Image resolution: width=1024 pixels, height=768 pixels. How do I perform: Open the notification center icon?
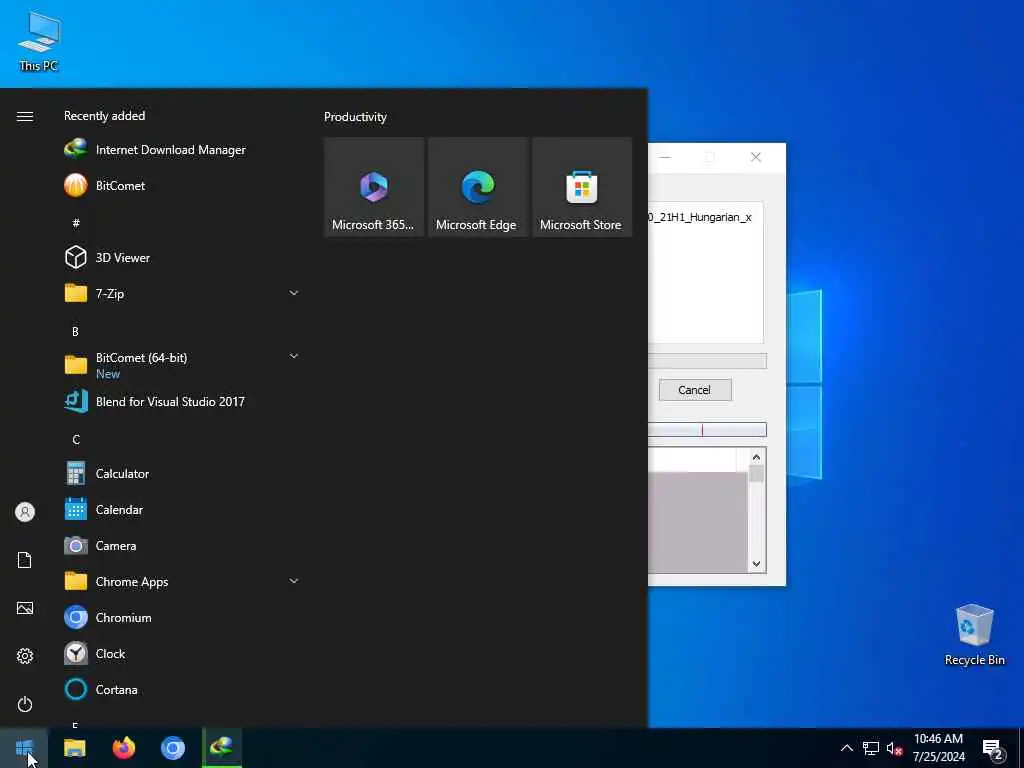993,750
